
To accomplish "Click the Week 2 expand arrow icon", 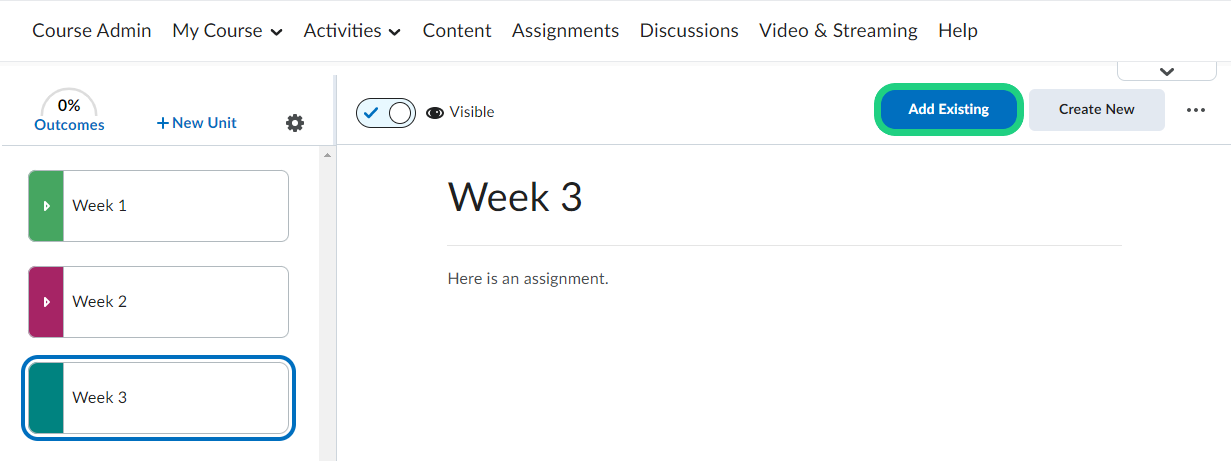I will 46,302.
